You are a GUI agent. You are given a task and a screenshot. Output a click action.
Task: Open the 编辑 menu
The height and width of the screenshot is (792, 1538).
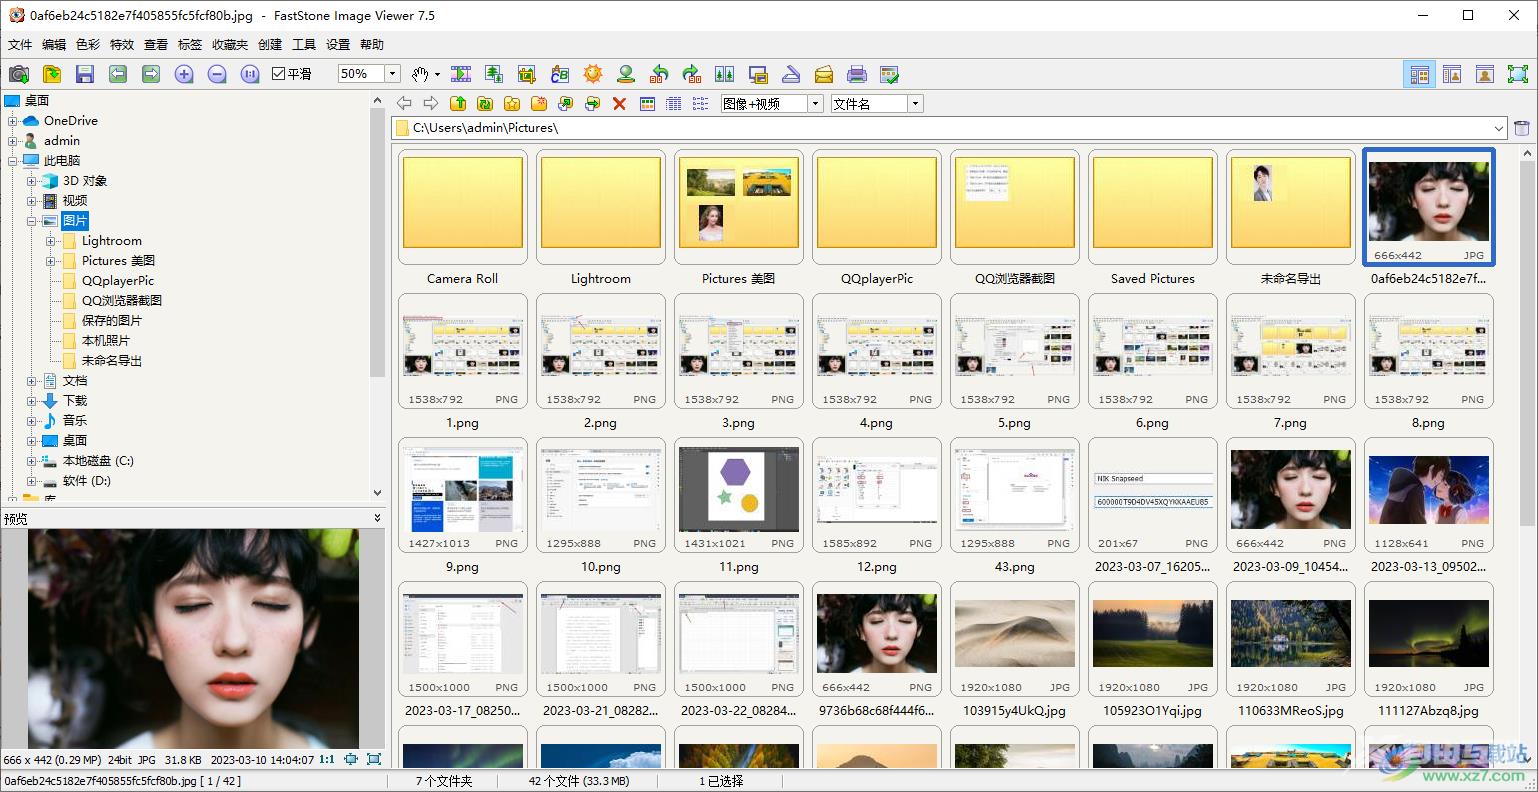pos(54,45)
